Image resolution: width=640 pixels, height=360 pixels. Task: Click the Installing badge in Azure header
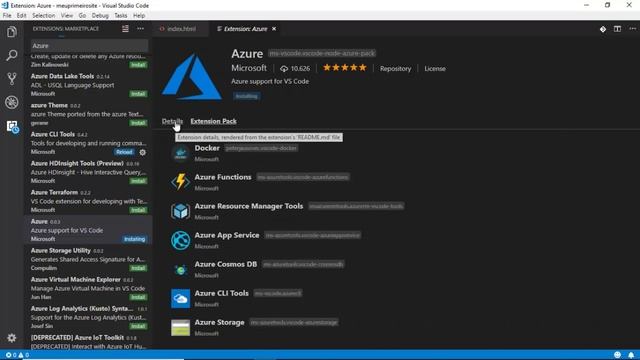click(x=247, y=96)
